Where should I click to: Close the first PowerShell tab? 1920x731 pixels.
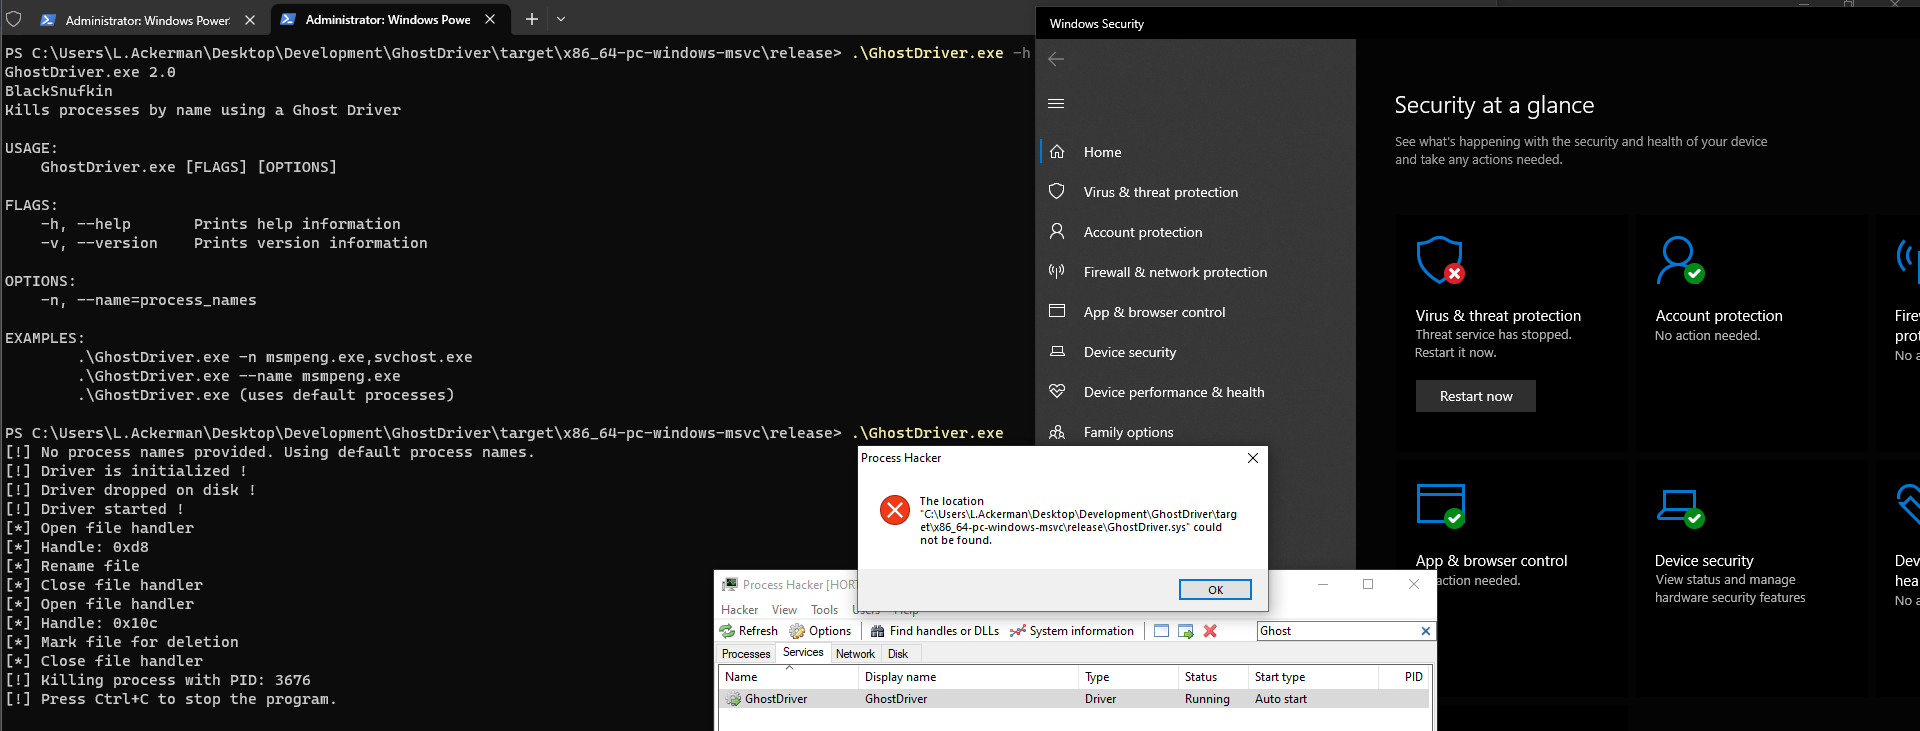(x=250, y=20)
